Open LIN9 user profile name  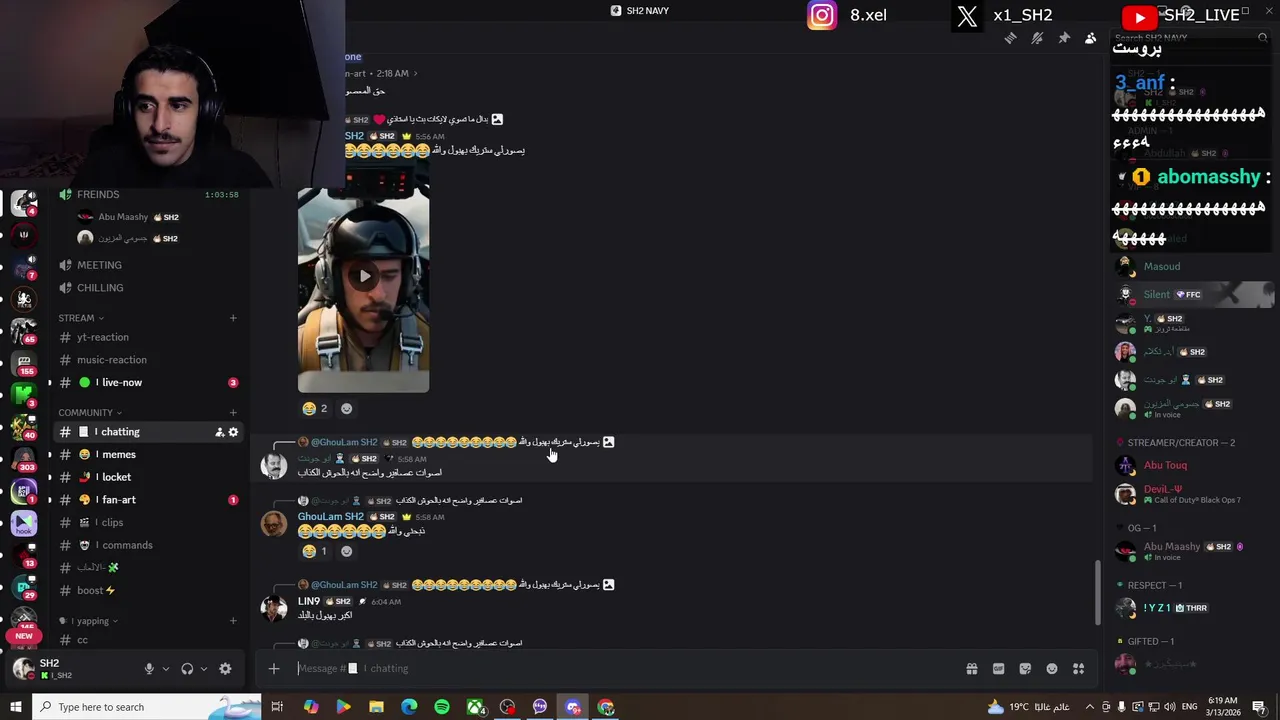point(309,602)
